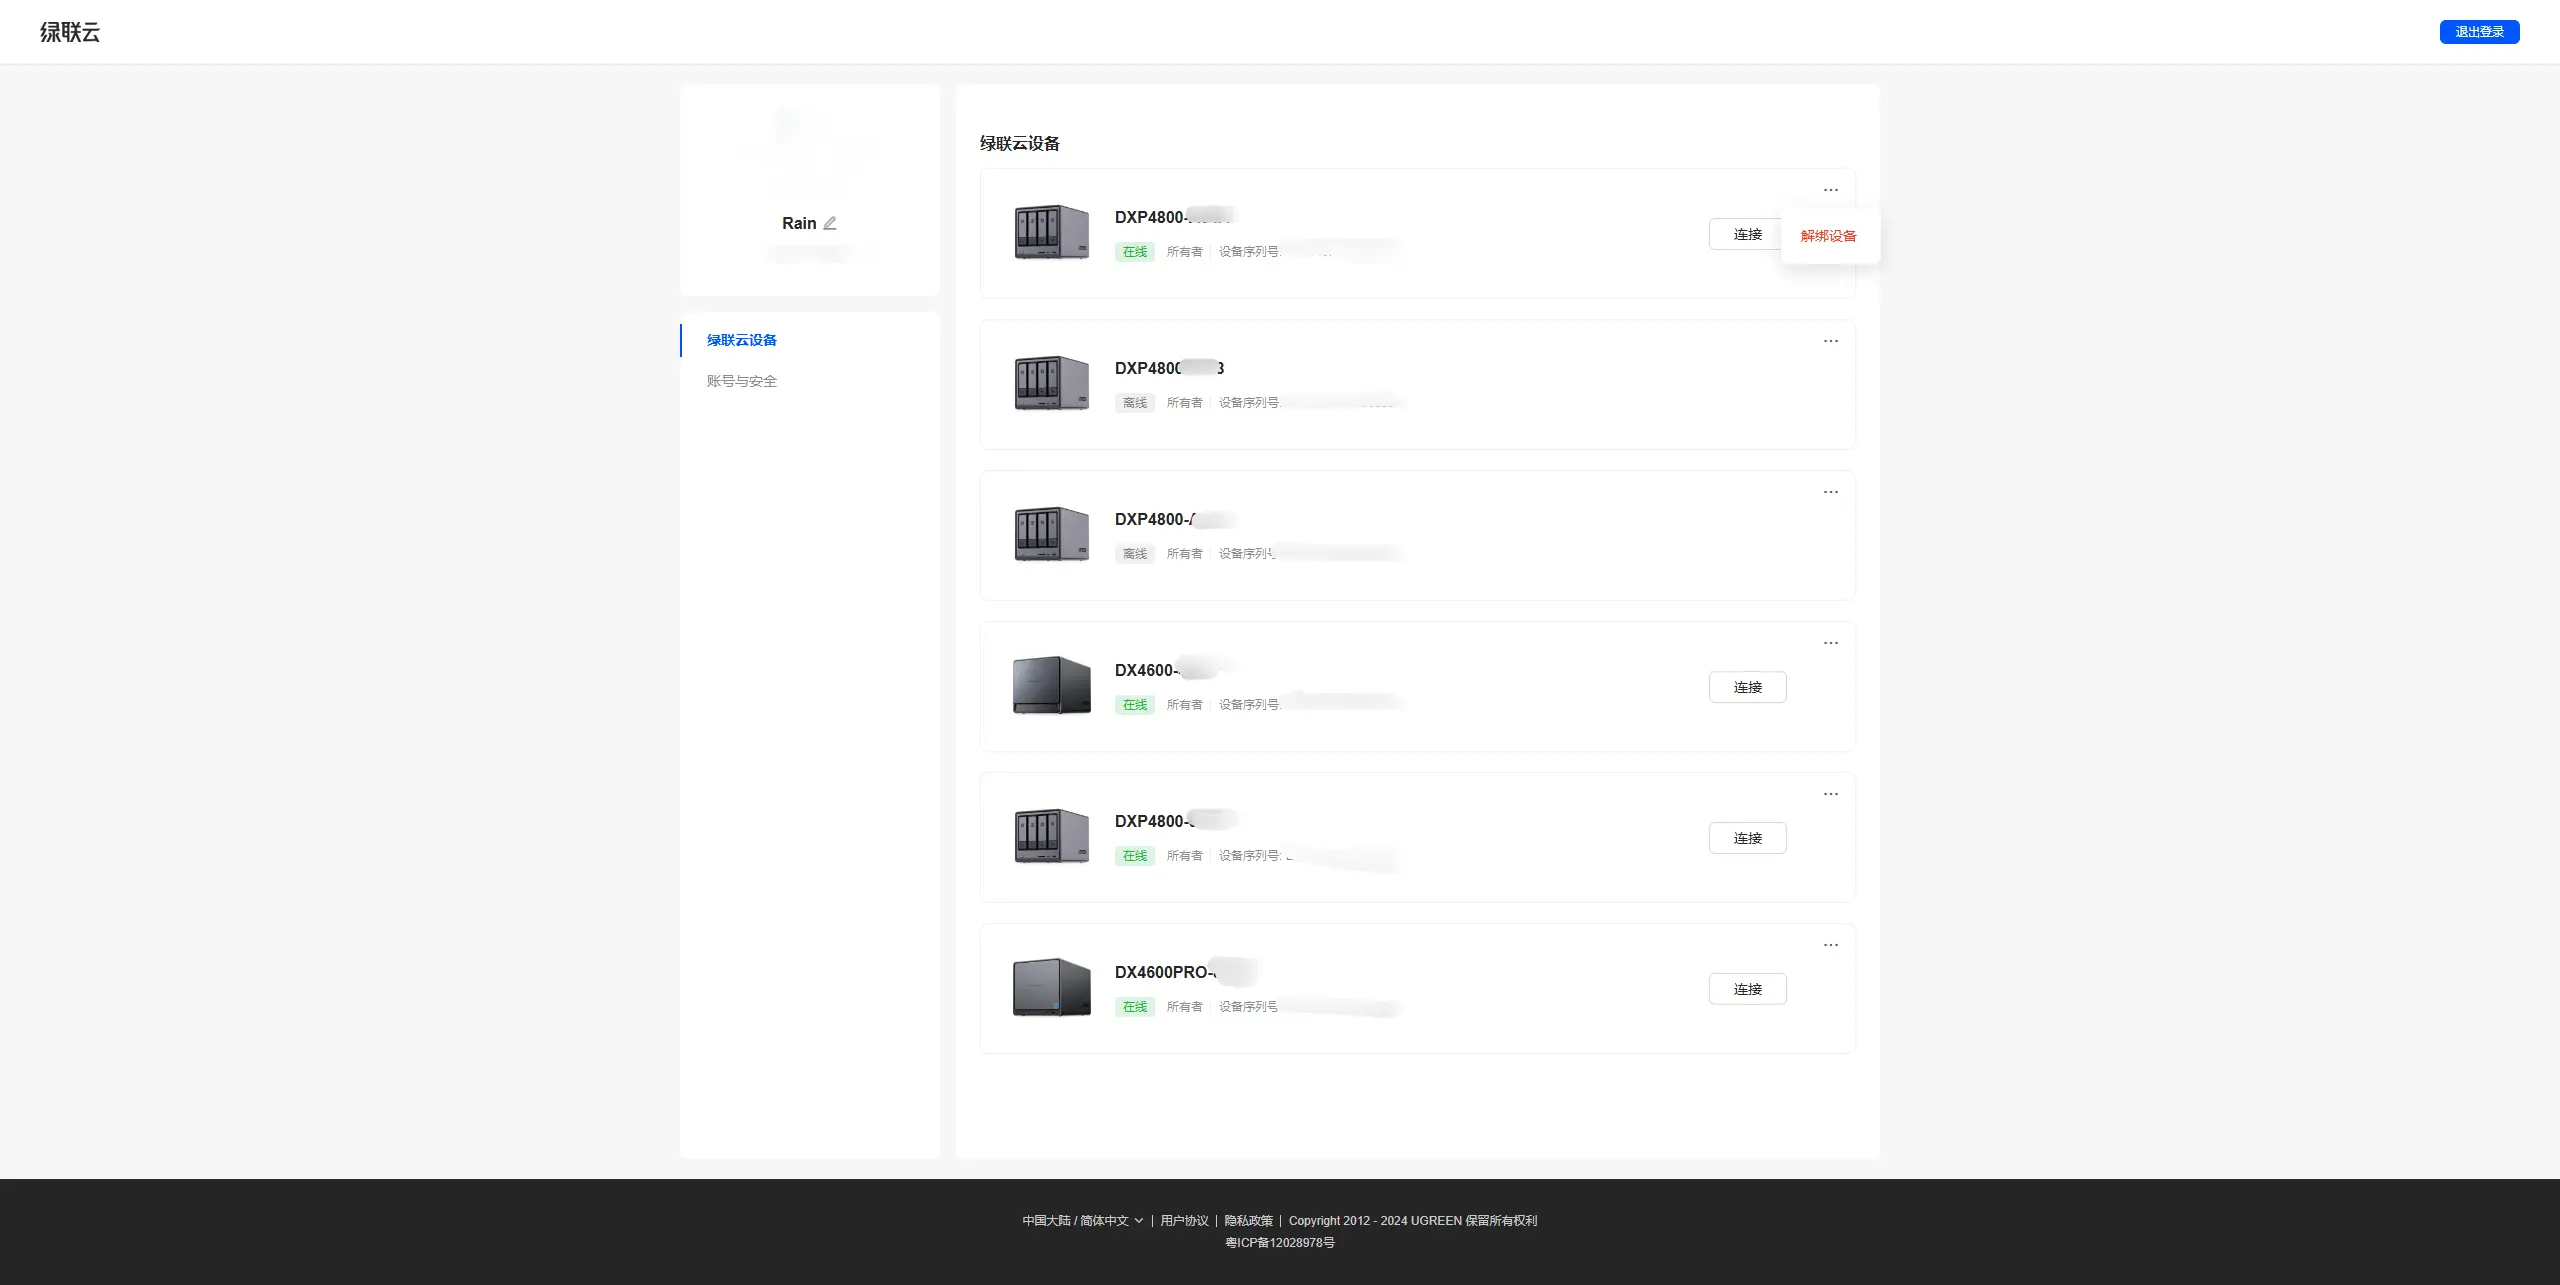2560x1285 pixels.
Task: Click the edit pencil icon next to Rain
Action: point(830,223)
